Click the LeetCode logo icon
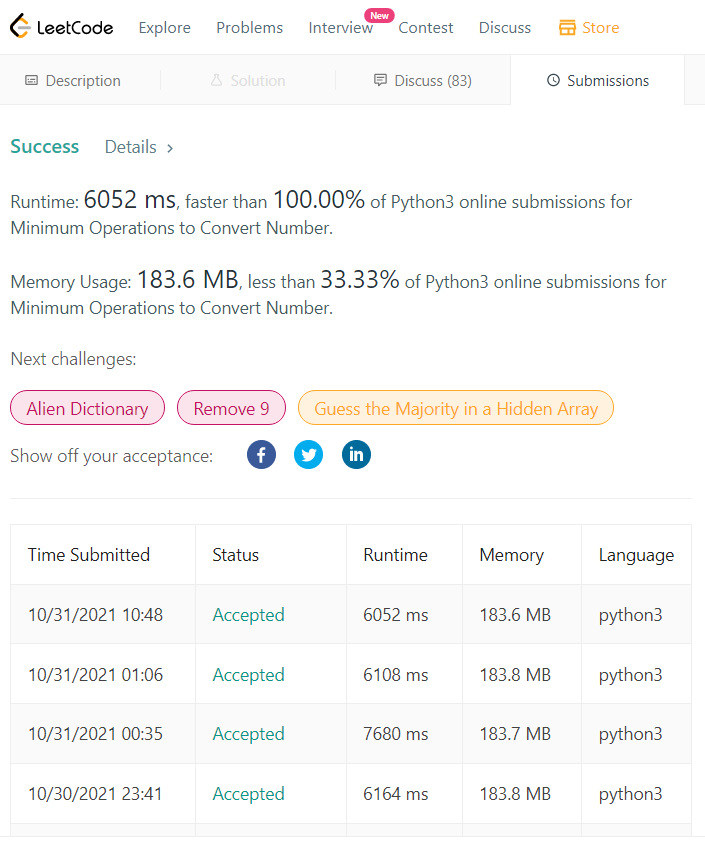Image resolution: width=705 pixels, height=843 pixels. coord(19,27)
